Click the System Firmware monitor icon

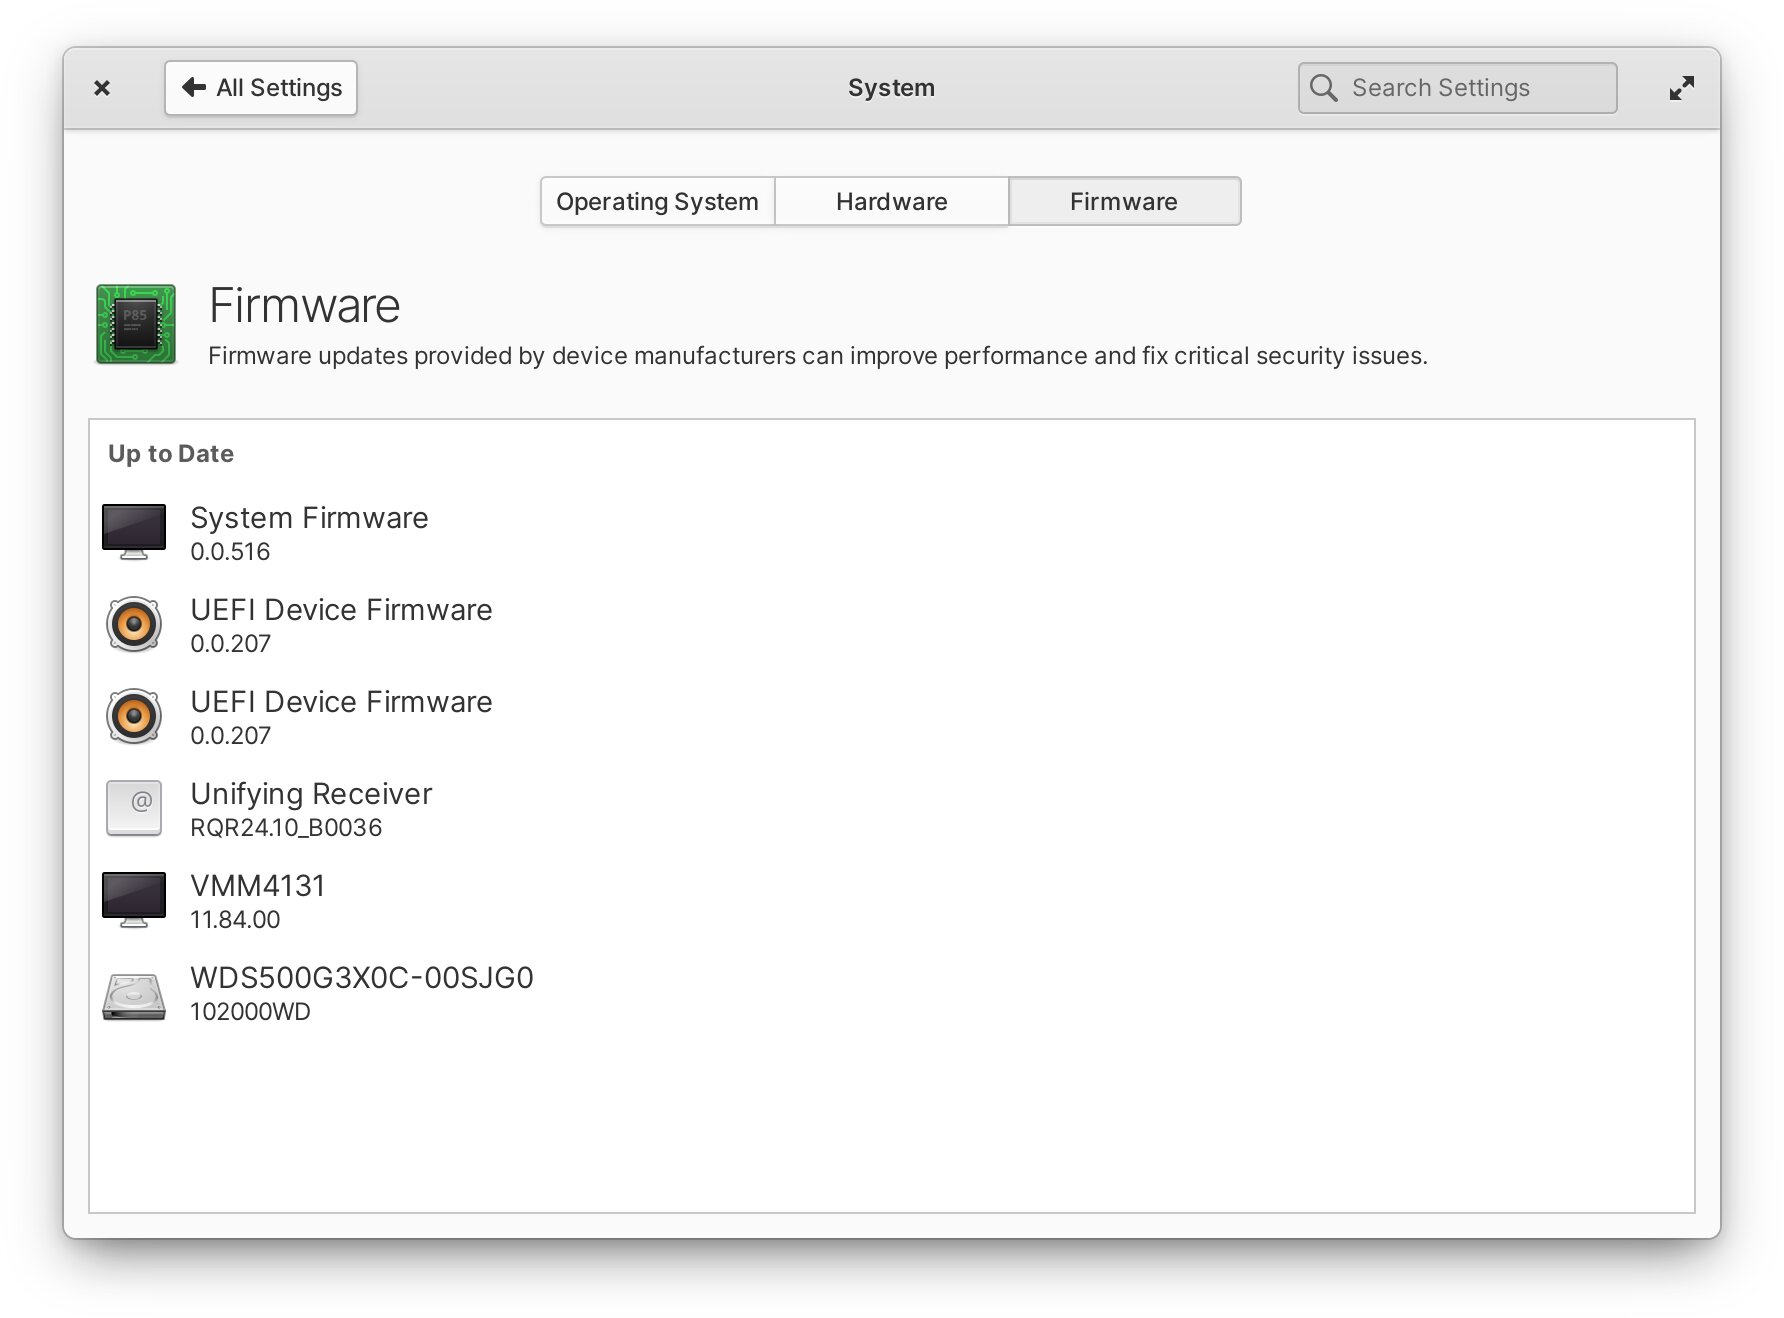[x=134, y=531]
